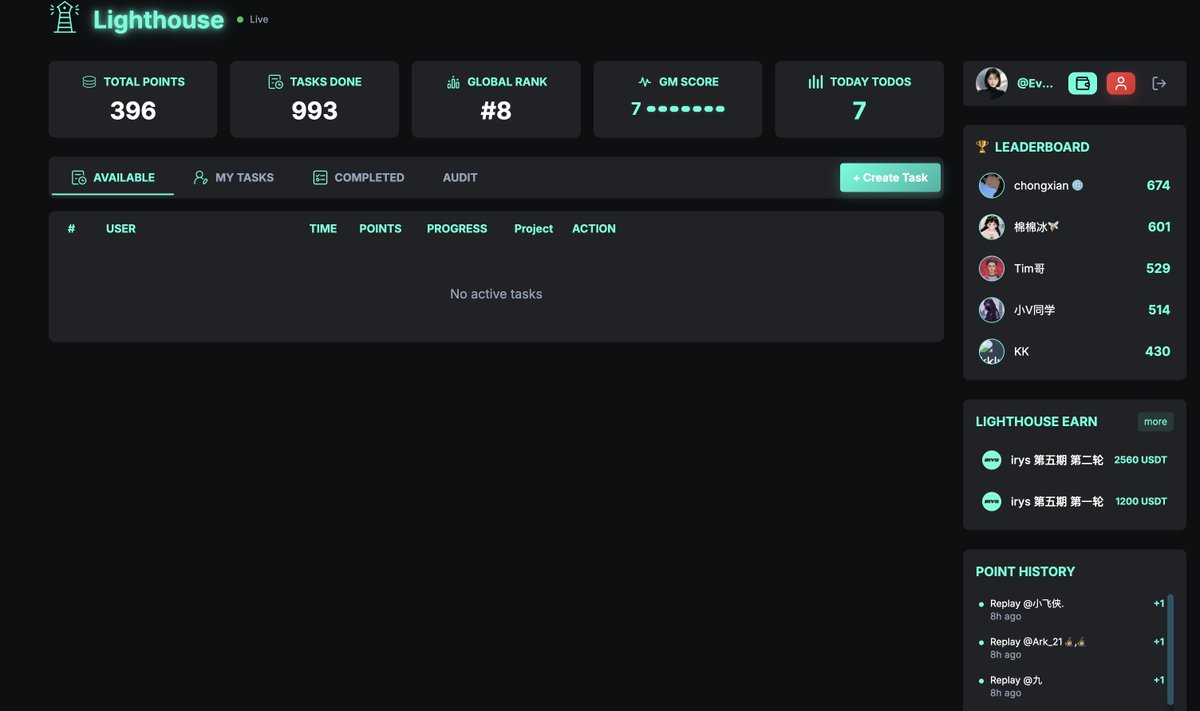The image size is (1200, 711).
Task: Click the Total Points card value 396
Action: (x=133, y=111)
